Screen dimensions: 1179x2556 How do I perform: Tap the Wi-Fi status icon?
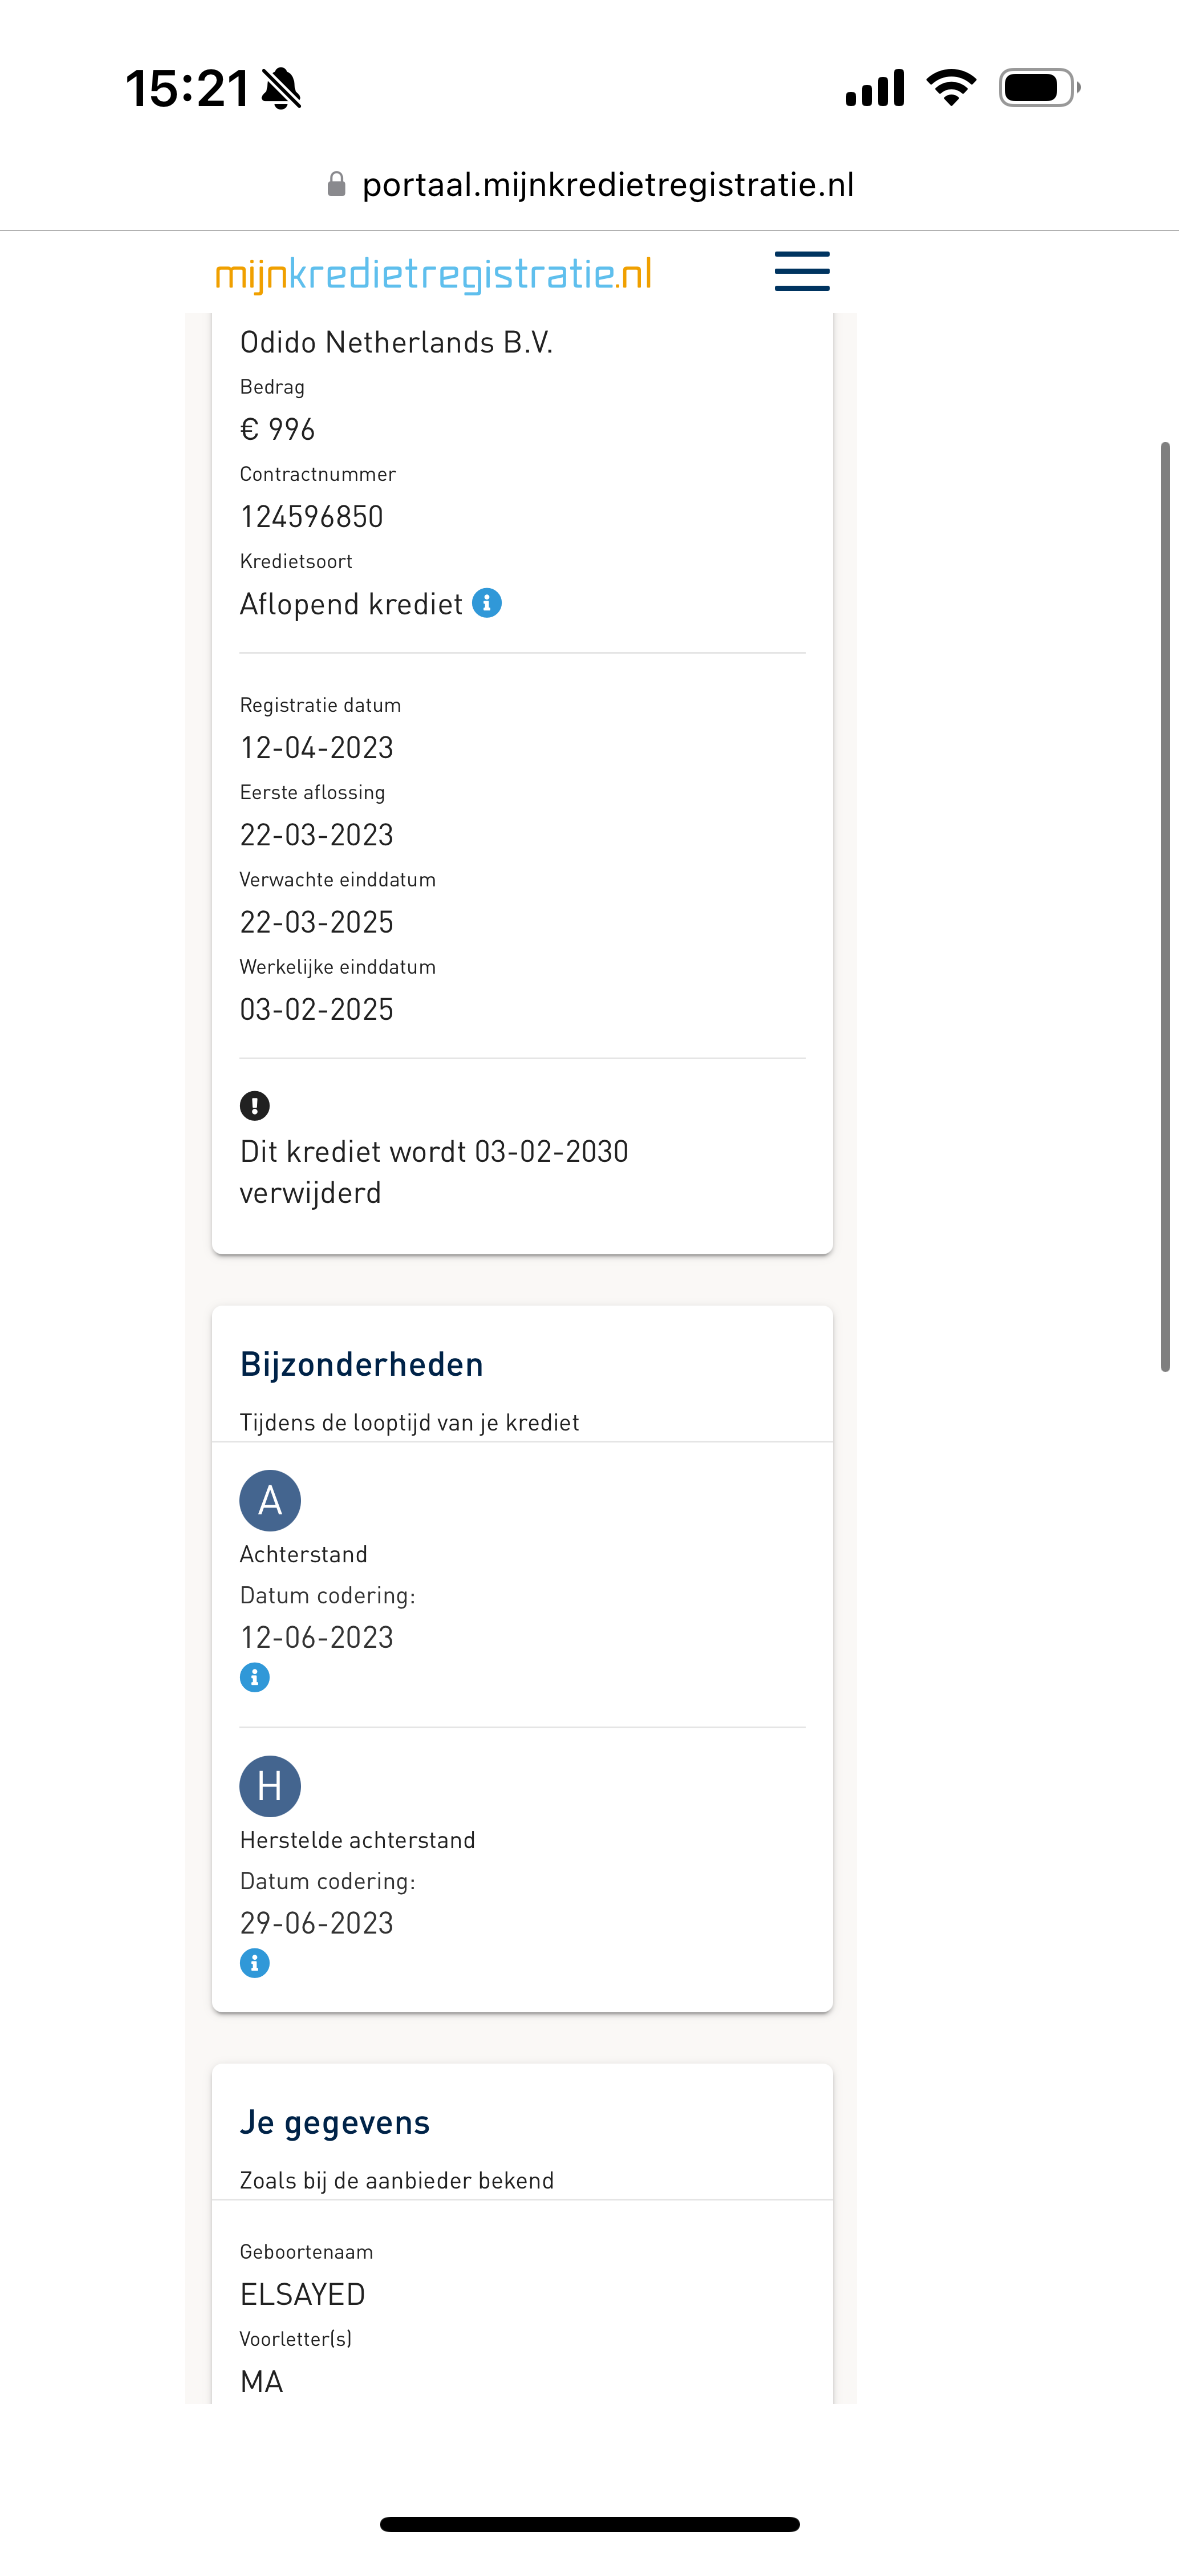click(x=951, y=88)
